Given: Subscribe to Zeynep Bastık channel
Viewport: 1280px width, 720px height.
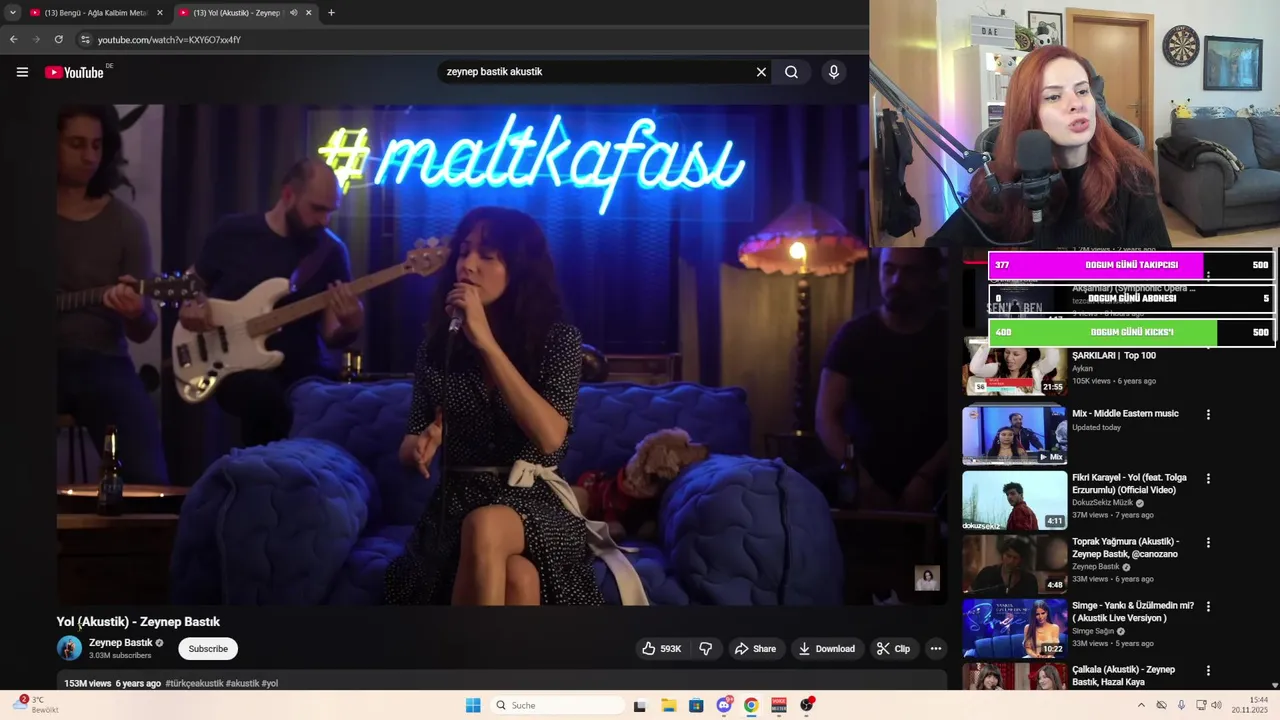Looking at the screenshot, I should (x=208, y=649).
